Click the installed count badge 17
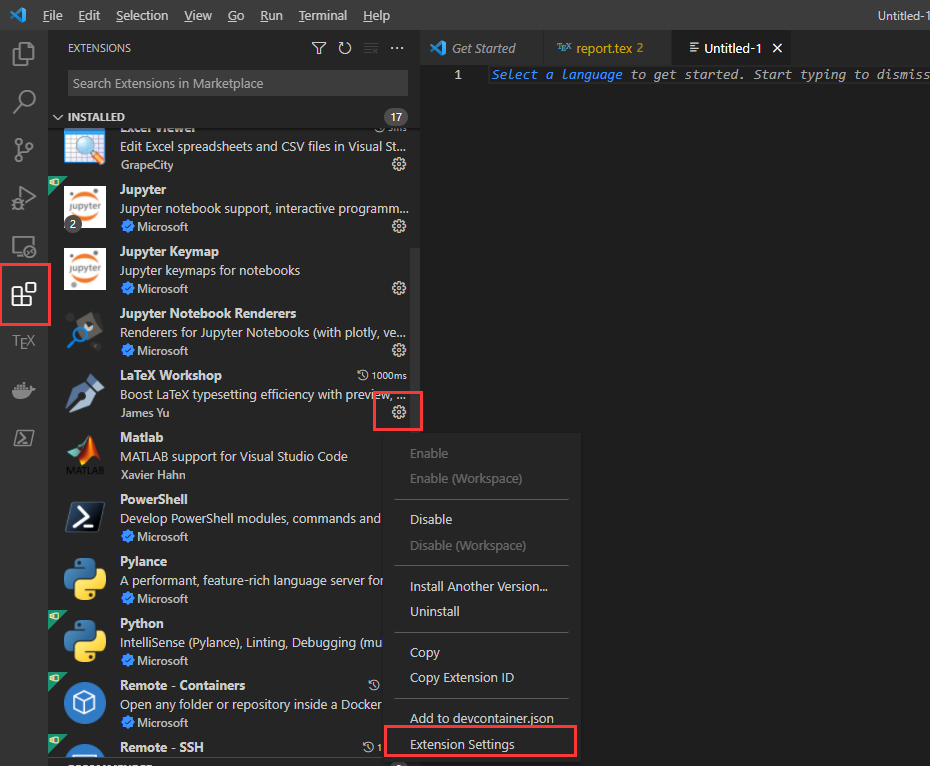The width and height of the screenshot is (930, 766). [x=396, y=117]
